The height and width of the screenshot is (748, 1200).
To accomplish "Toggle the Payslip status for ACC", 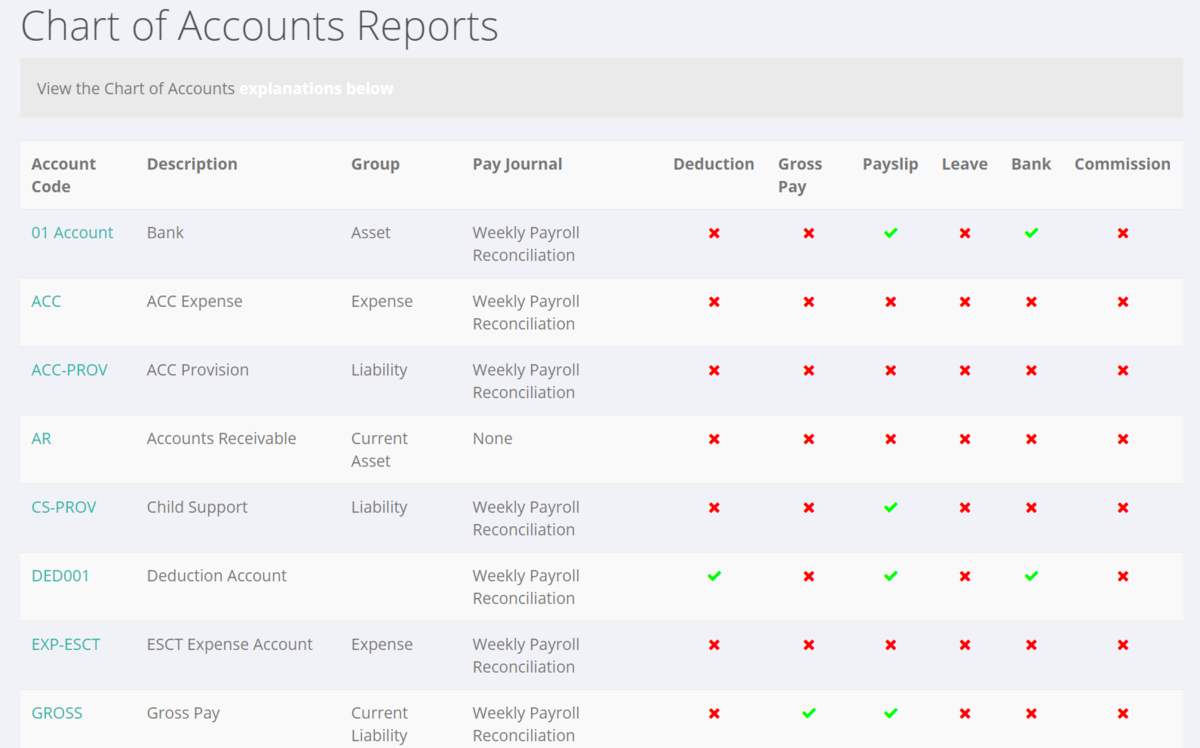I will click(890, 301).
